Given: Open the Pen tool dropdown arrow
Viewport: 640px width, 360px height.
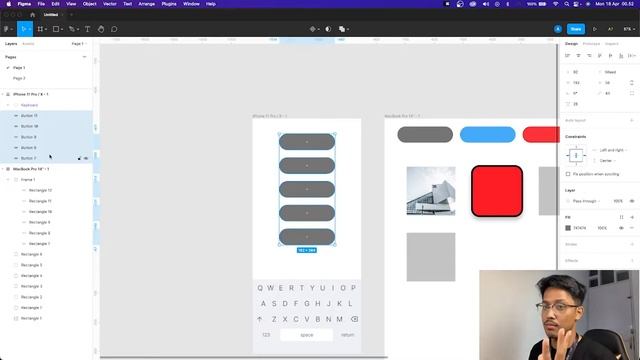Looking at the screenshot, I should [x=78, y=29].
